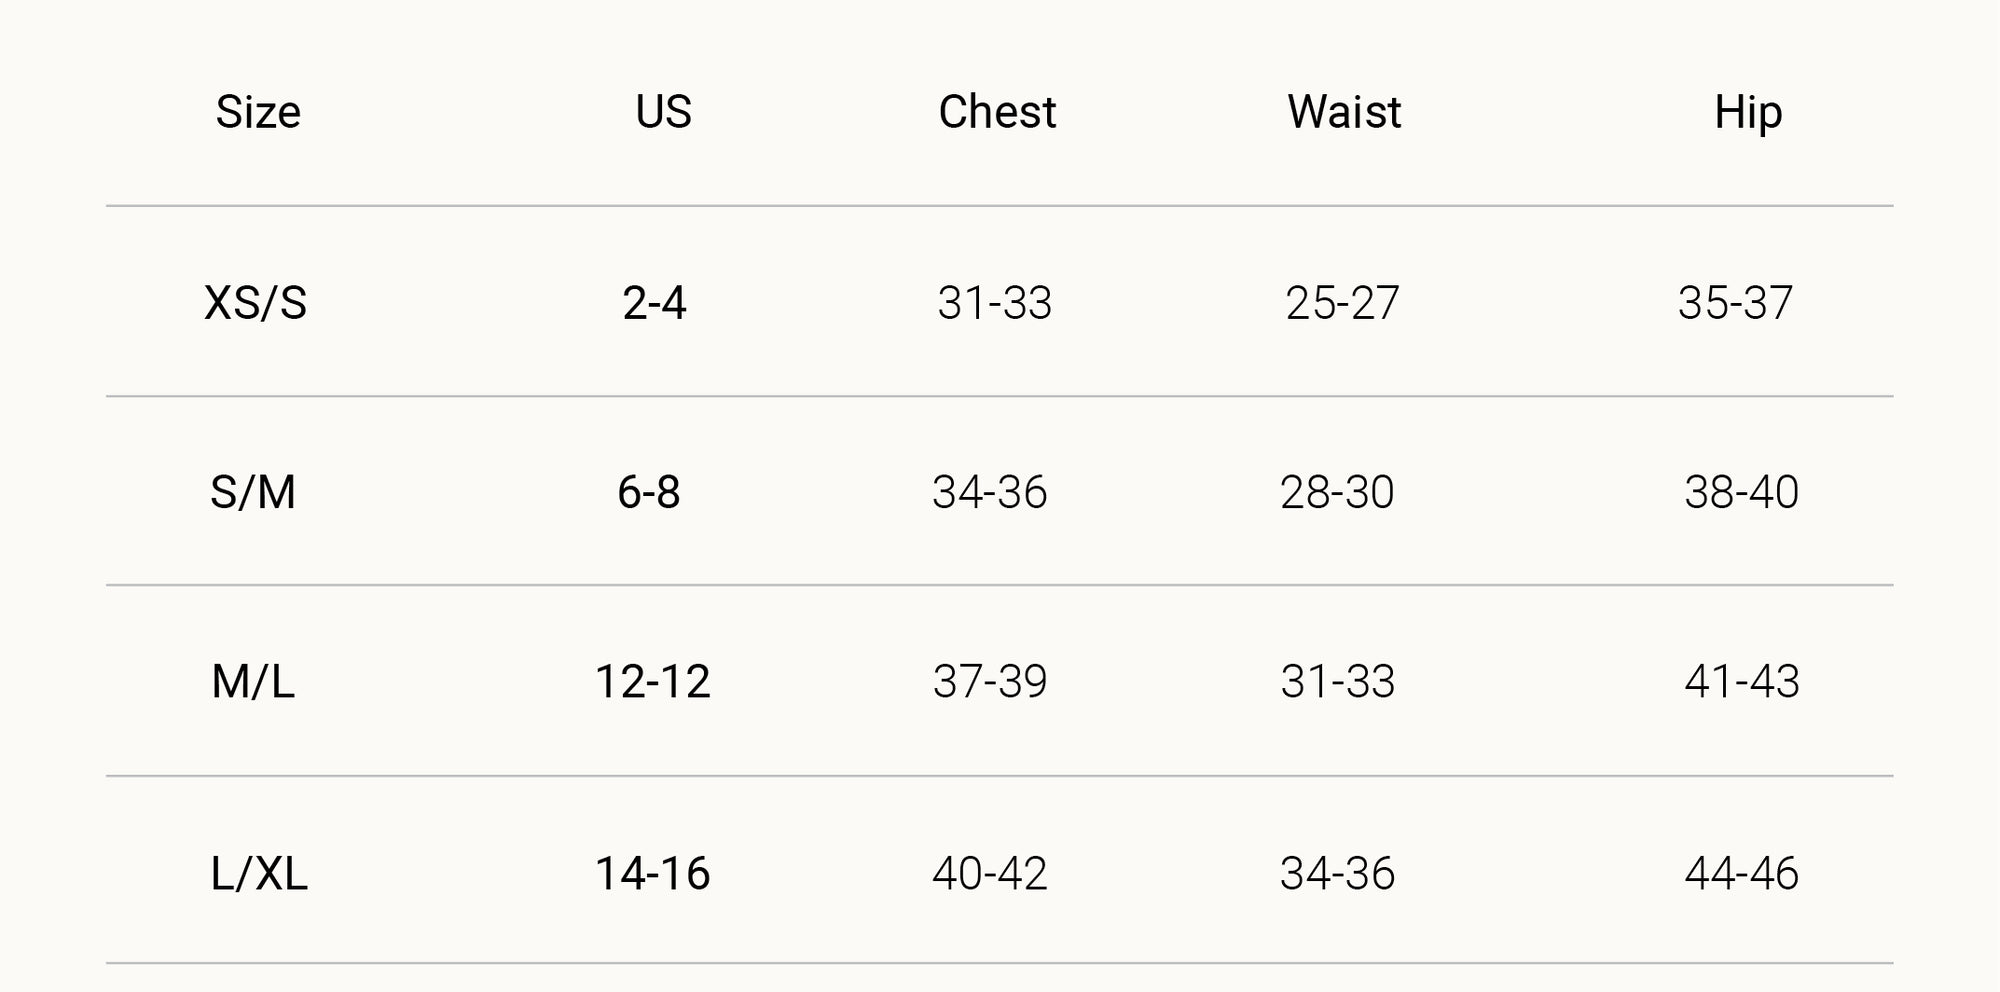Click the chest measurement 37-39

point(990,682)
